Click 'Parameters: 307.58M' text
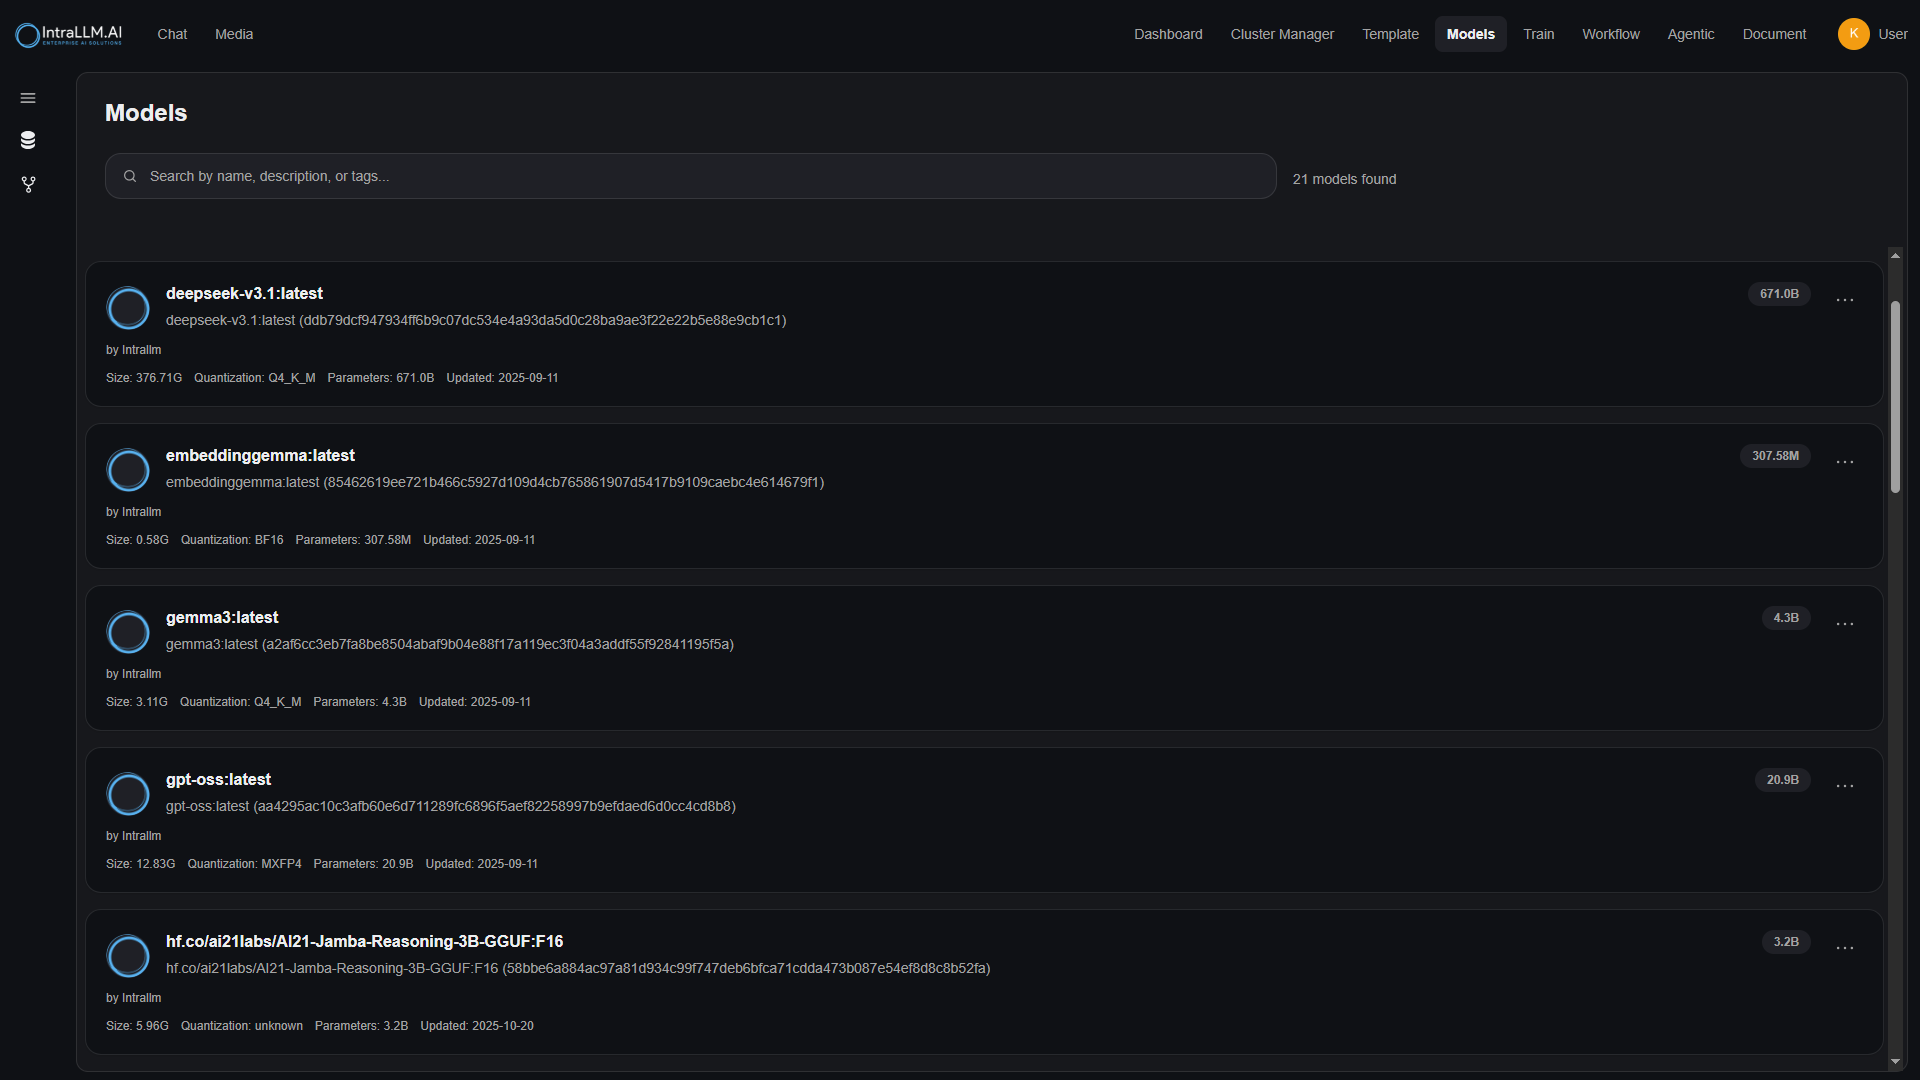Screen dimensions: 1920x1080 click(x=353, y=540)
